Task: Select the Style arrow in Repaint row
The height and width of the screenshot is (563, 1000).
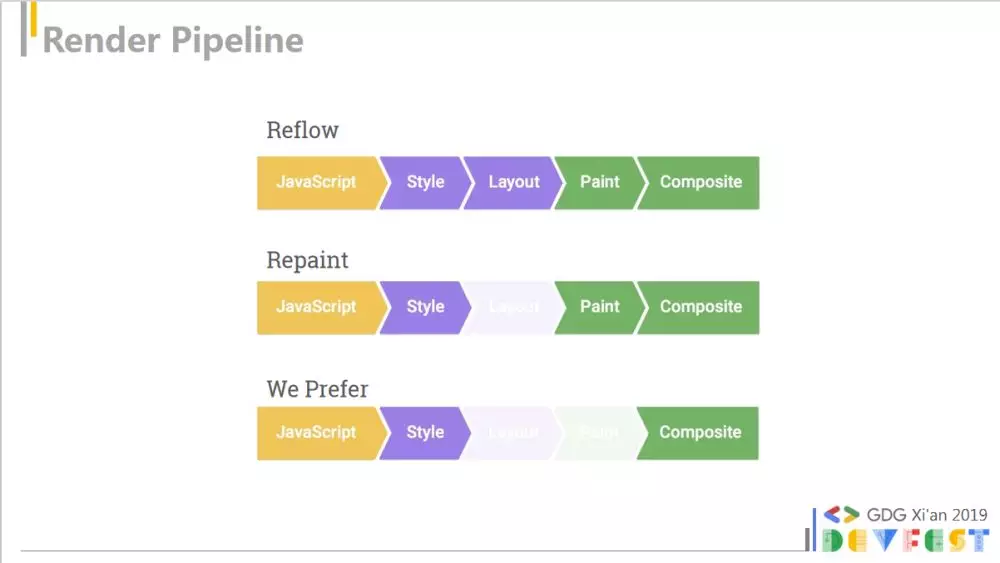Action: coord(425,307)
